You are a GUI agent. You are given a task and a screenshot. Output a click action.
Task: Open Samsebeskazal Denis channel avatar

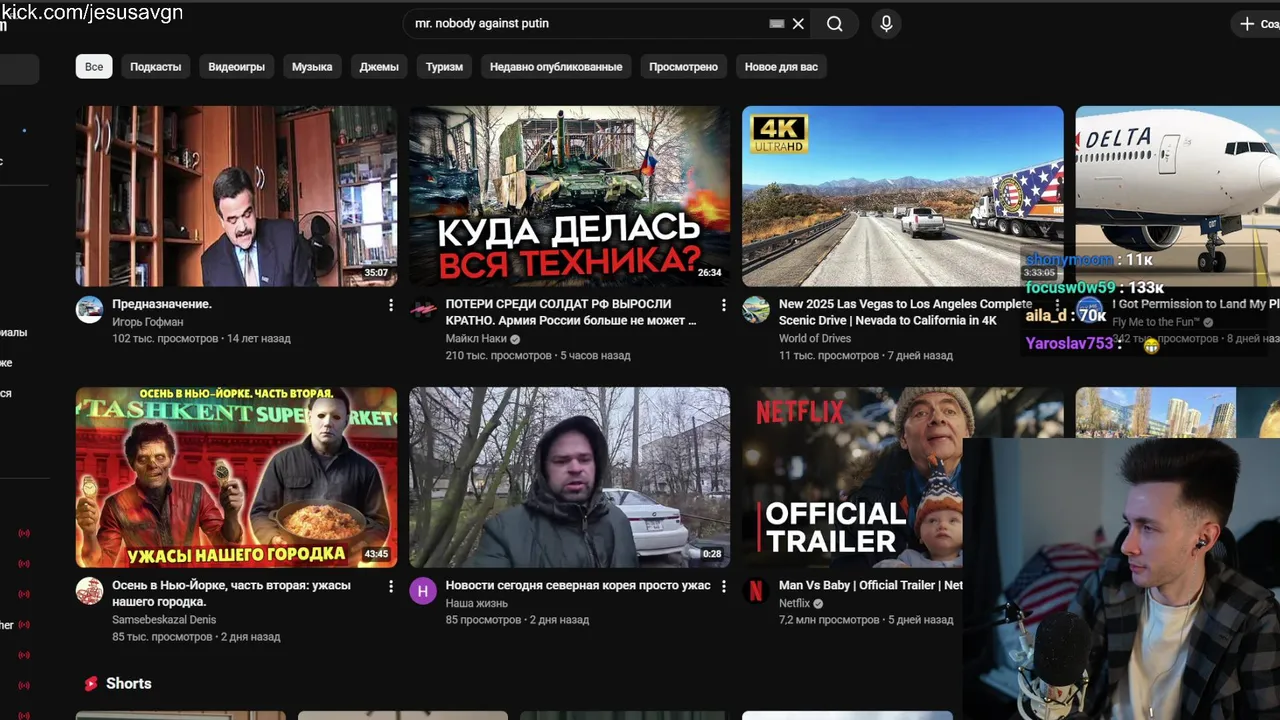(90, 591)
